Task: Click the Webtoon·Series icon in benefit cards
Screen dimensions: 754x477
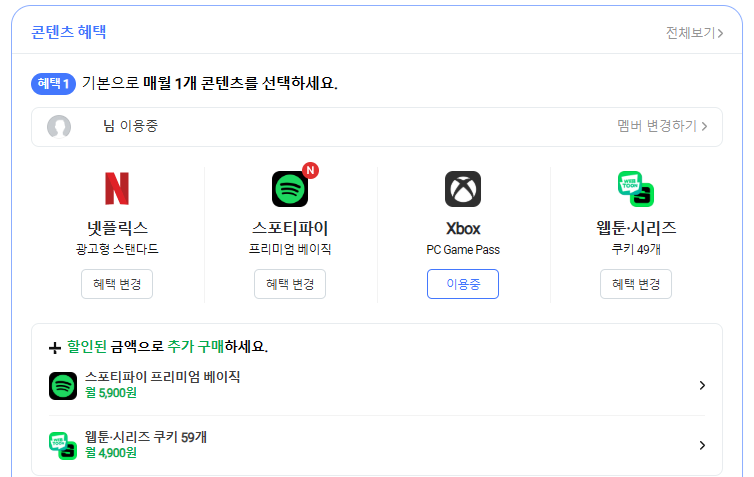Action: (x=636, y=189)
